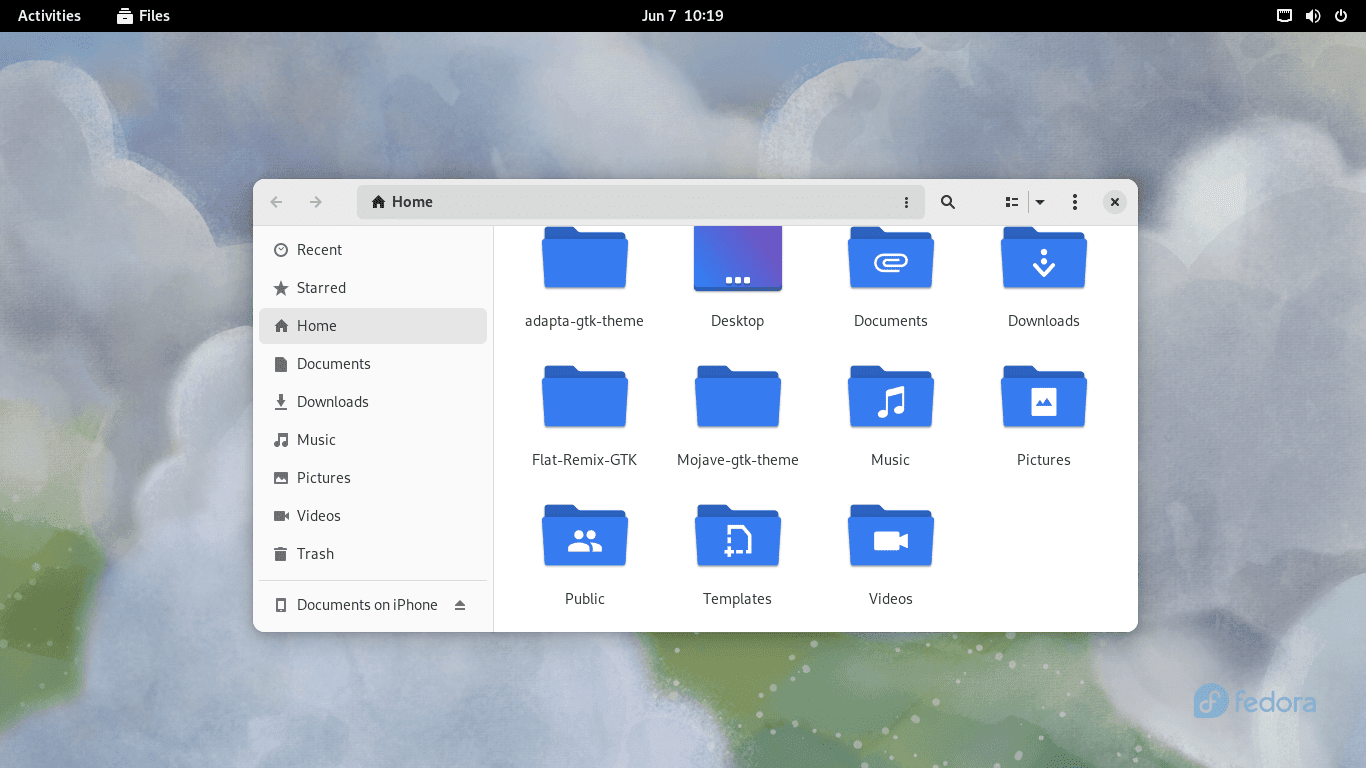
Task: Open the Mojave-gtk-theme folder icon
Action: click(738, 397)
